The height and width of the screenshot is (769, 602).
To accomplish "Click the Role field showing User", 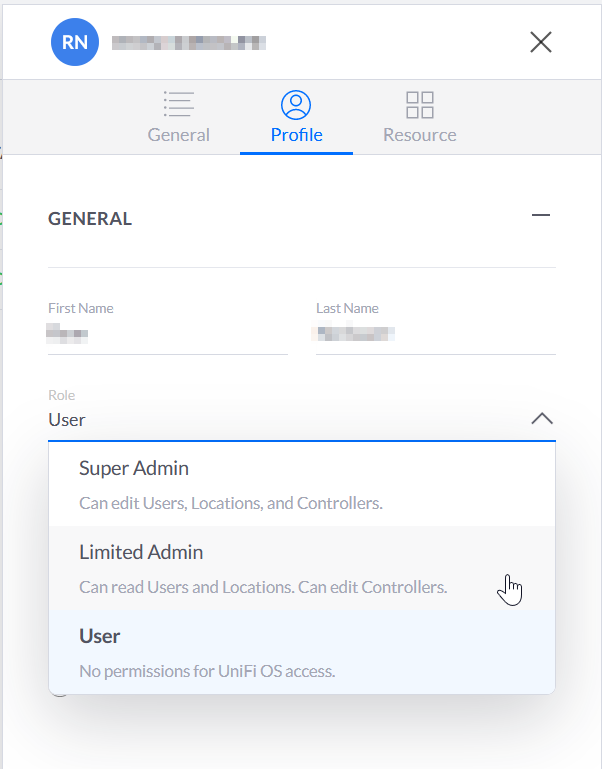I will tap(302, 420).
